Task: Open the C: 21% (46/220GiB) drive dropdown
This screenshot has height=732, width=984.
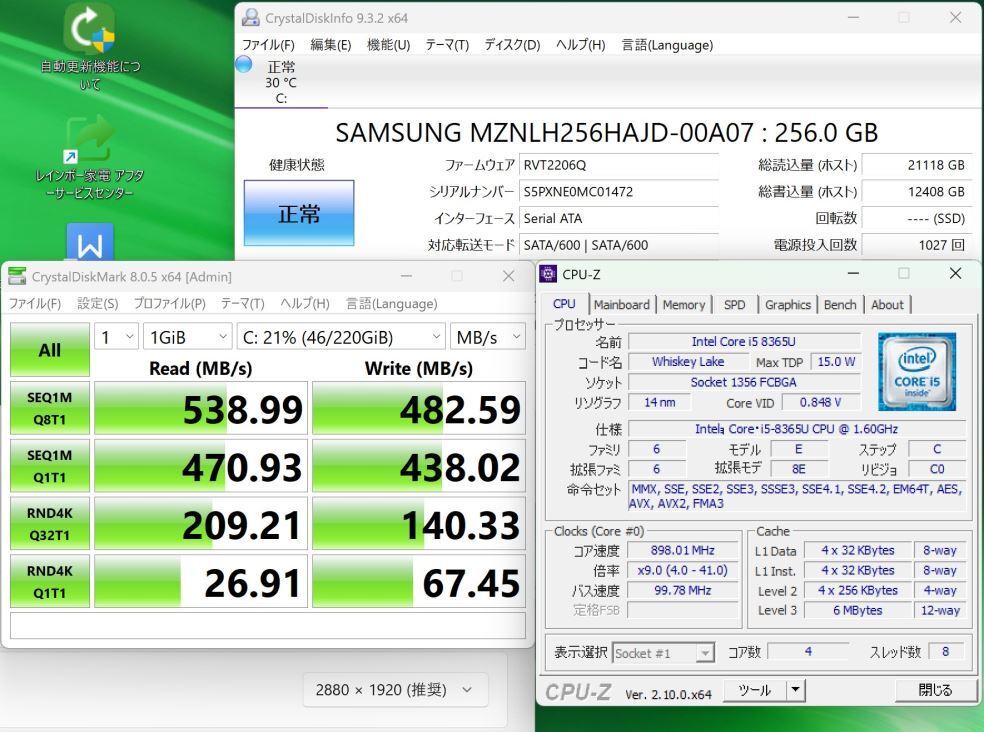Action: click(x=341, y=337)
